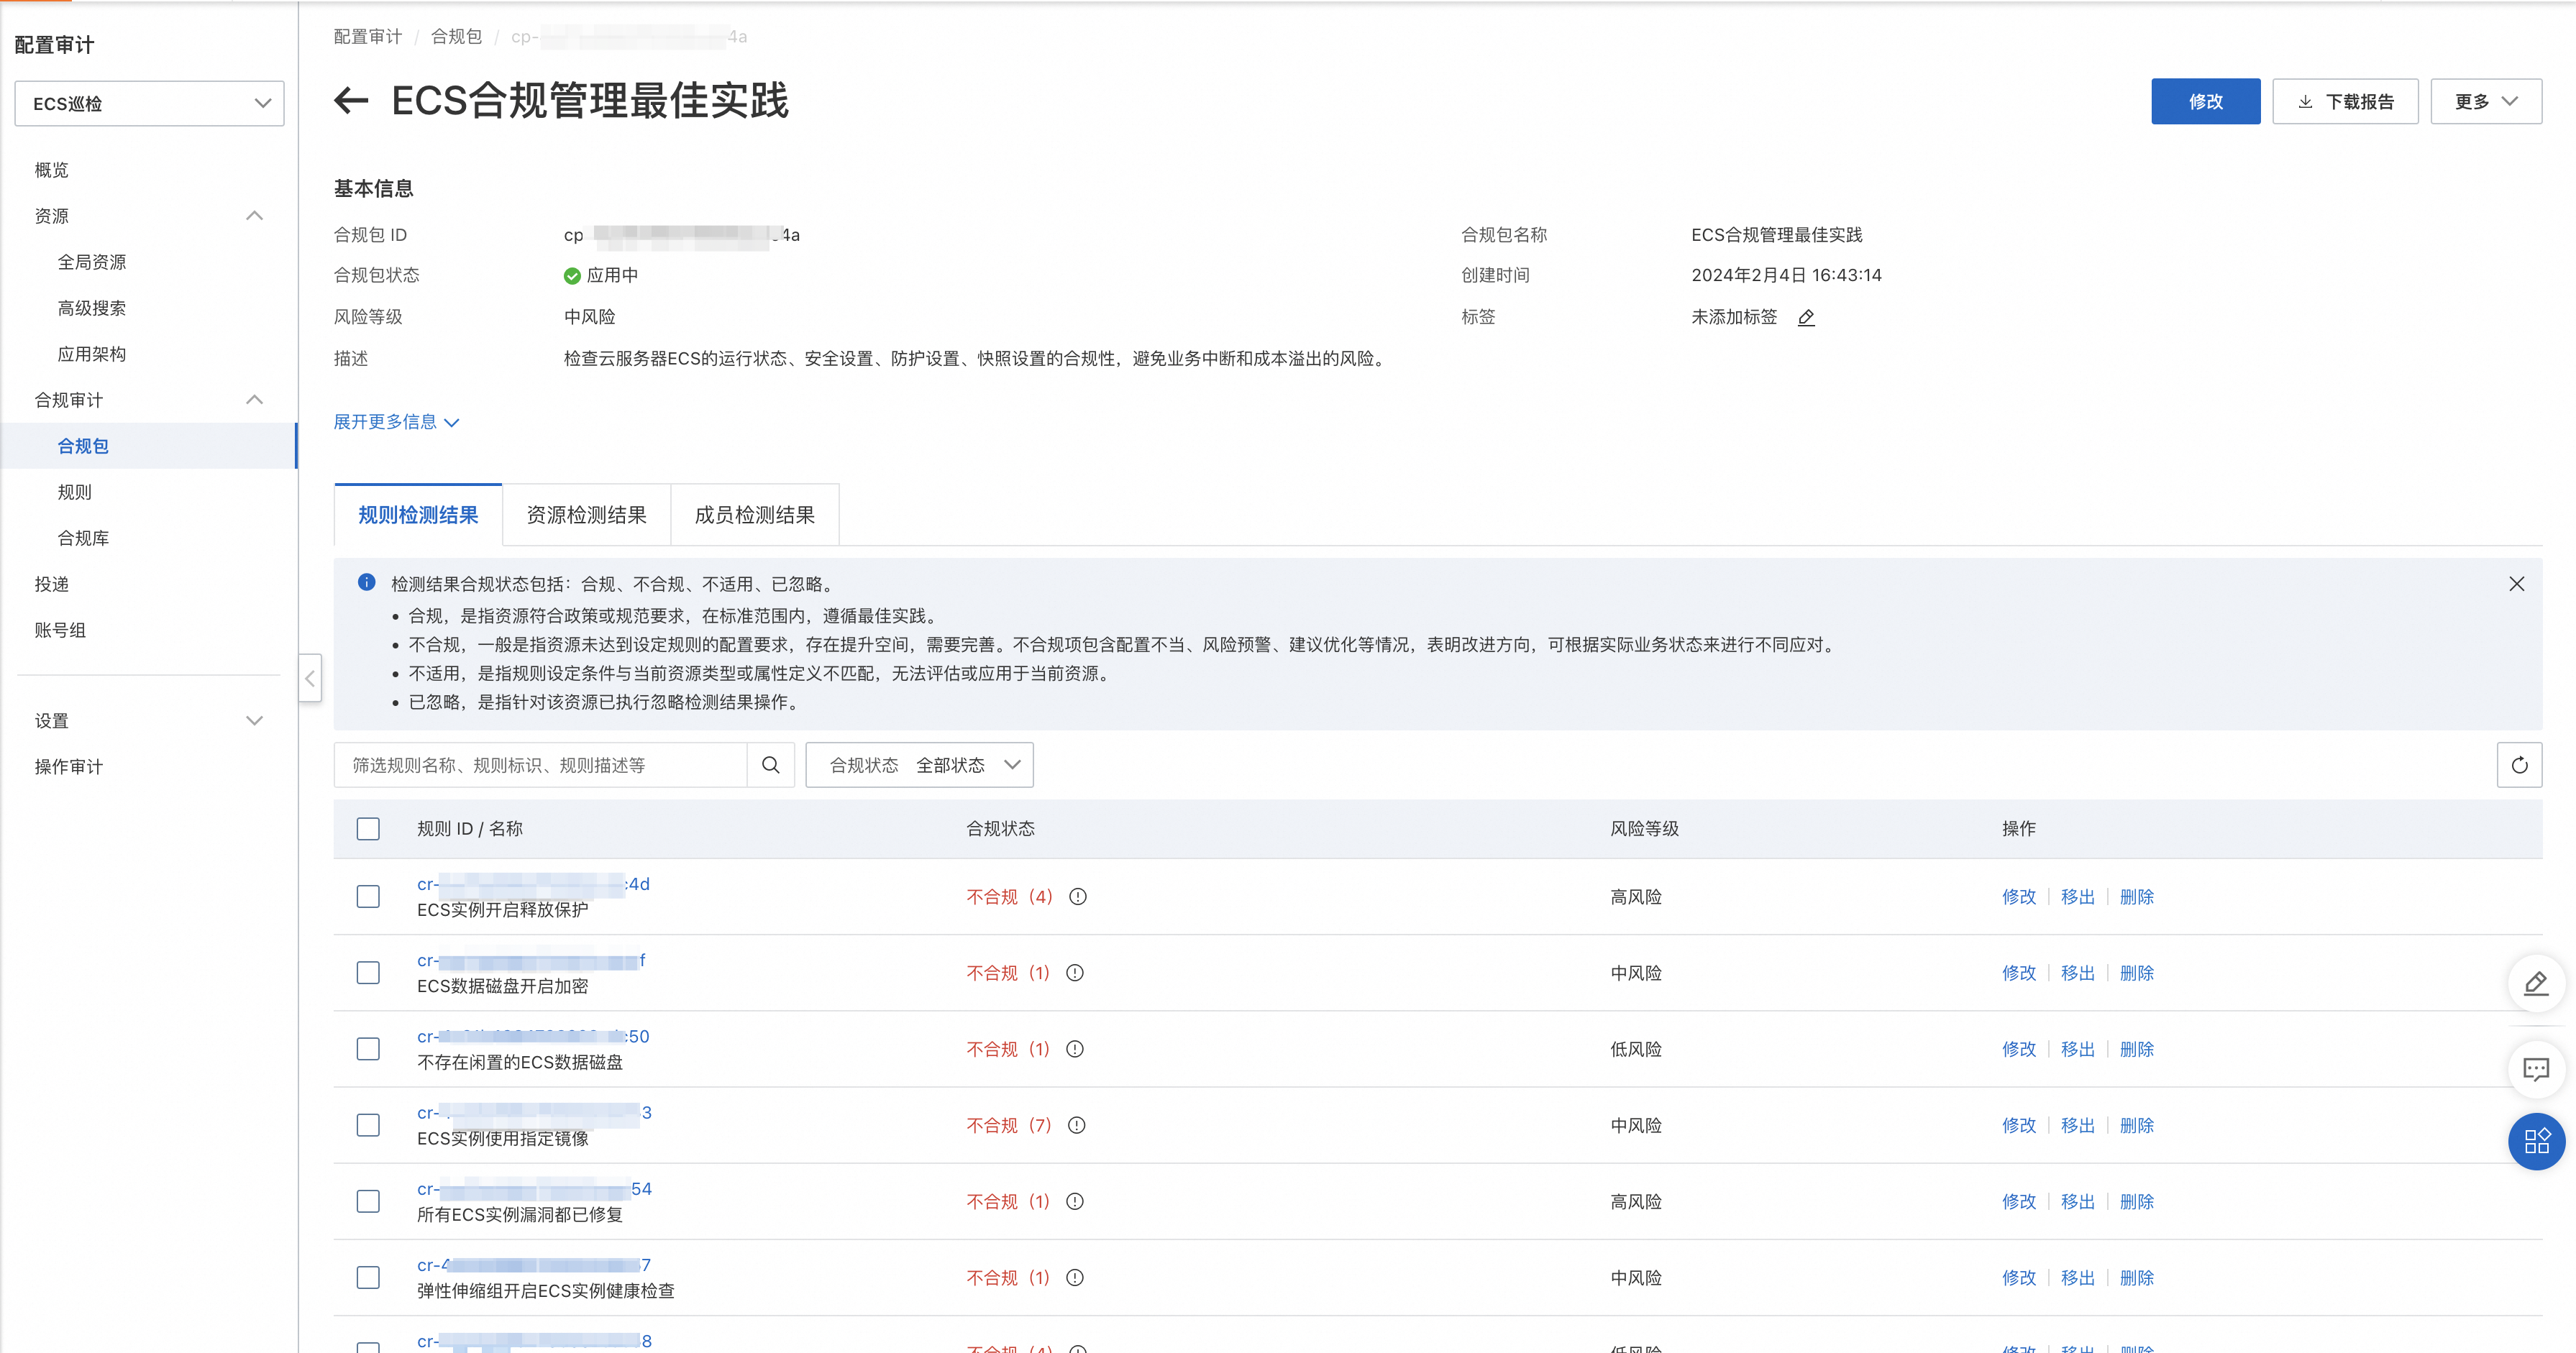Screen dimensions: 2576x1353
Task: Click the edit pencil icon next to 未添加标签
Action: pyautogui.click(x=1806, y=318)
